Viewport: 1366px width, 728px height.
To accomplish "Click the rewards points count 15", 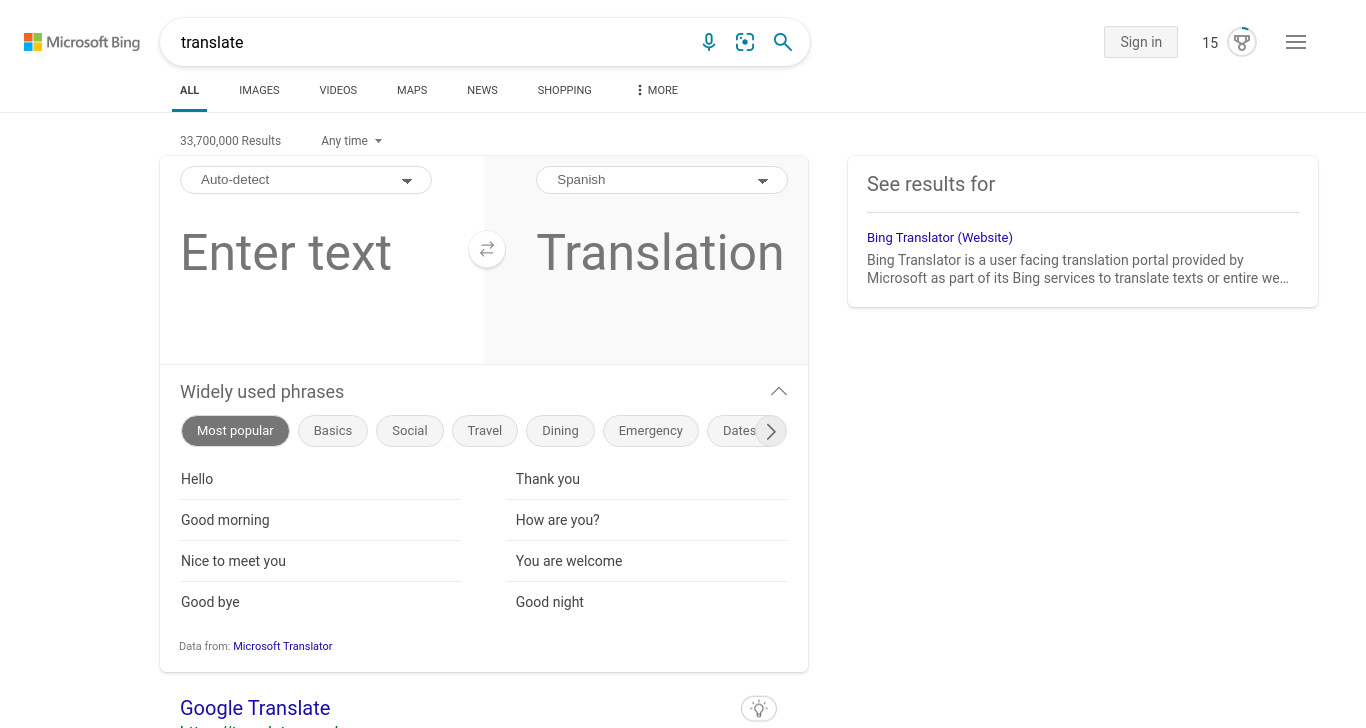I will 1210,43.
